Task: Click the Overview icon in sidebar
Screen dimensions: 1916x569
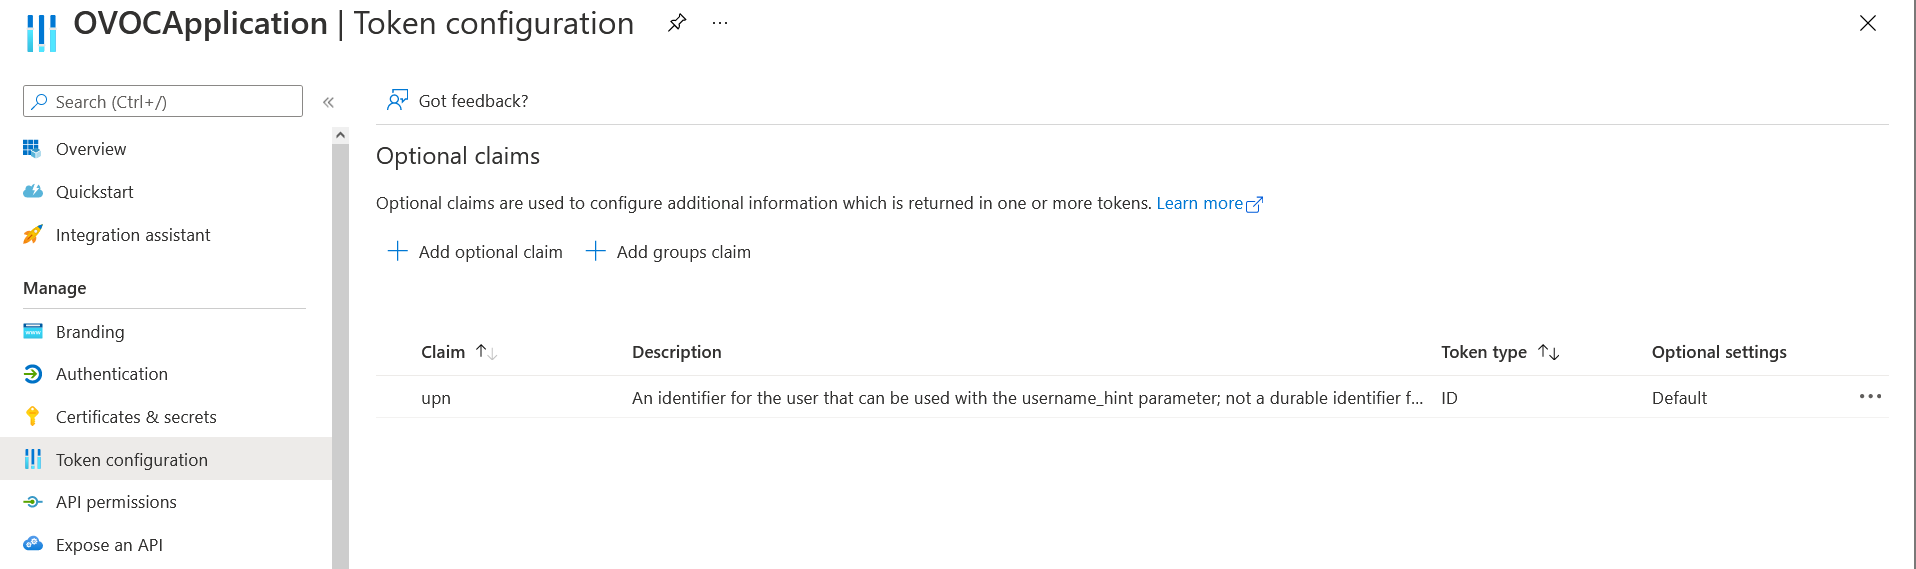Action: click(x=32, y=149)
